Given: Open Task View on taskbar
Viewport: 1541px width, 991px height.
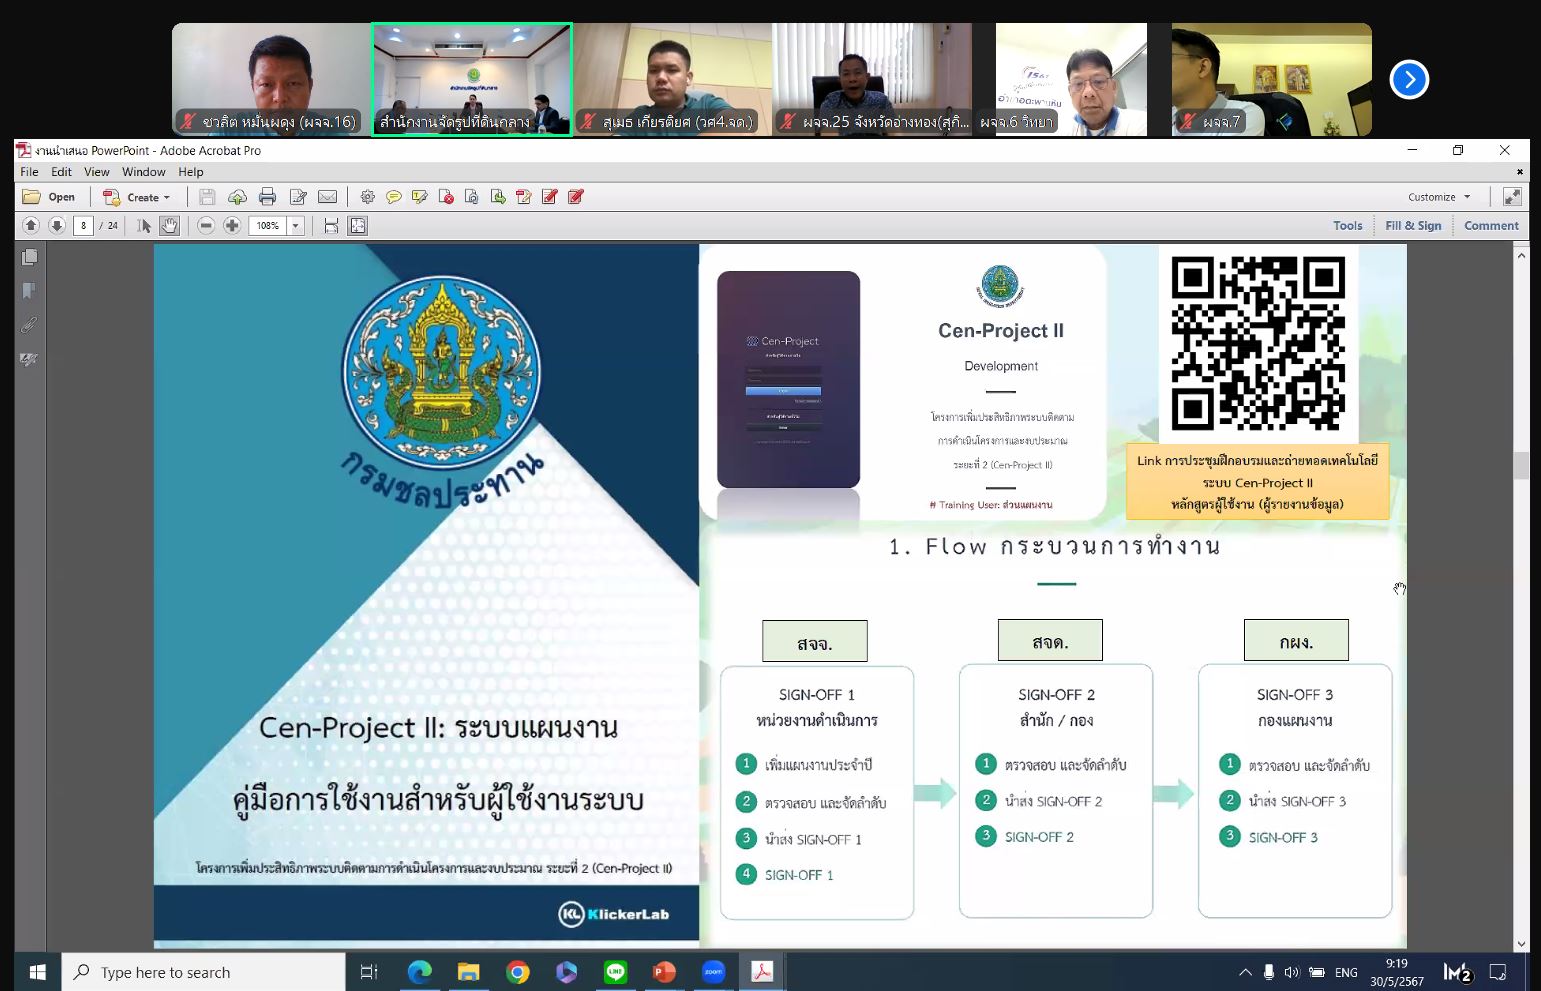Looking at the screenshot, I should point(369,972).
